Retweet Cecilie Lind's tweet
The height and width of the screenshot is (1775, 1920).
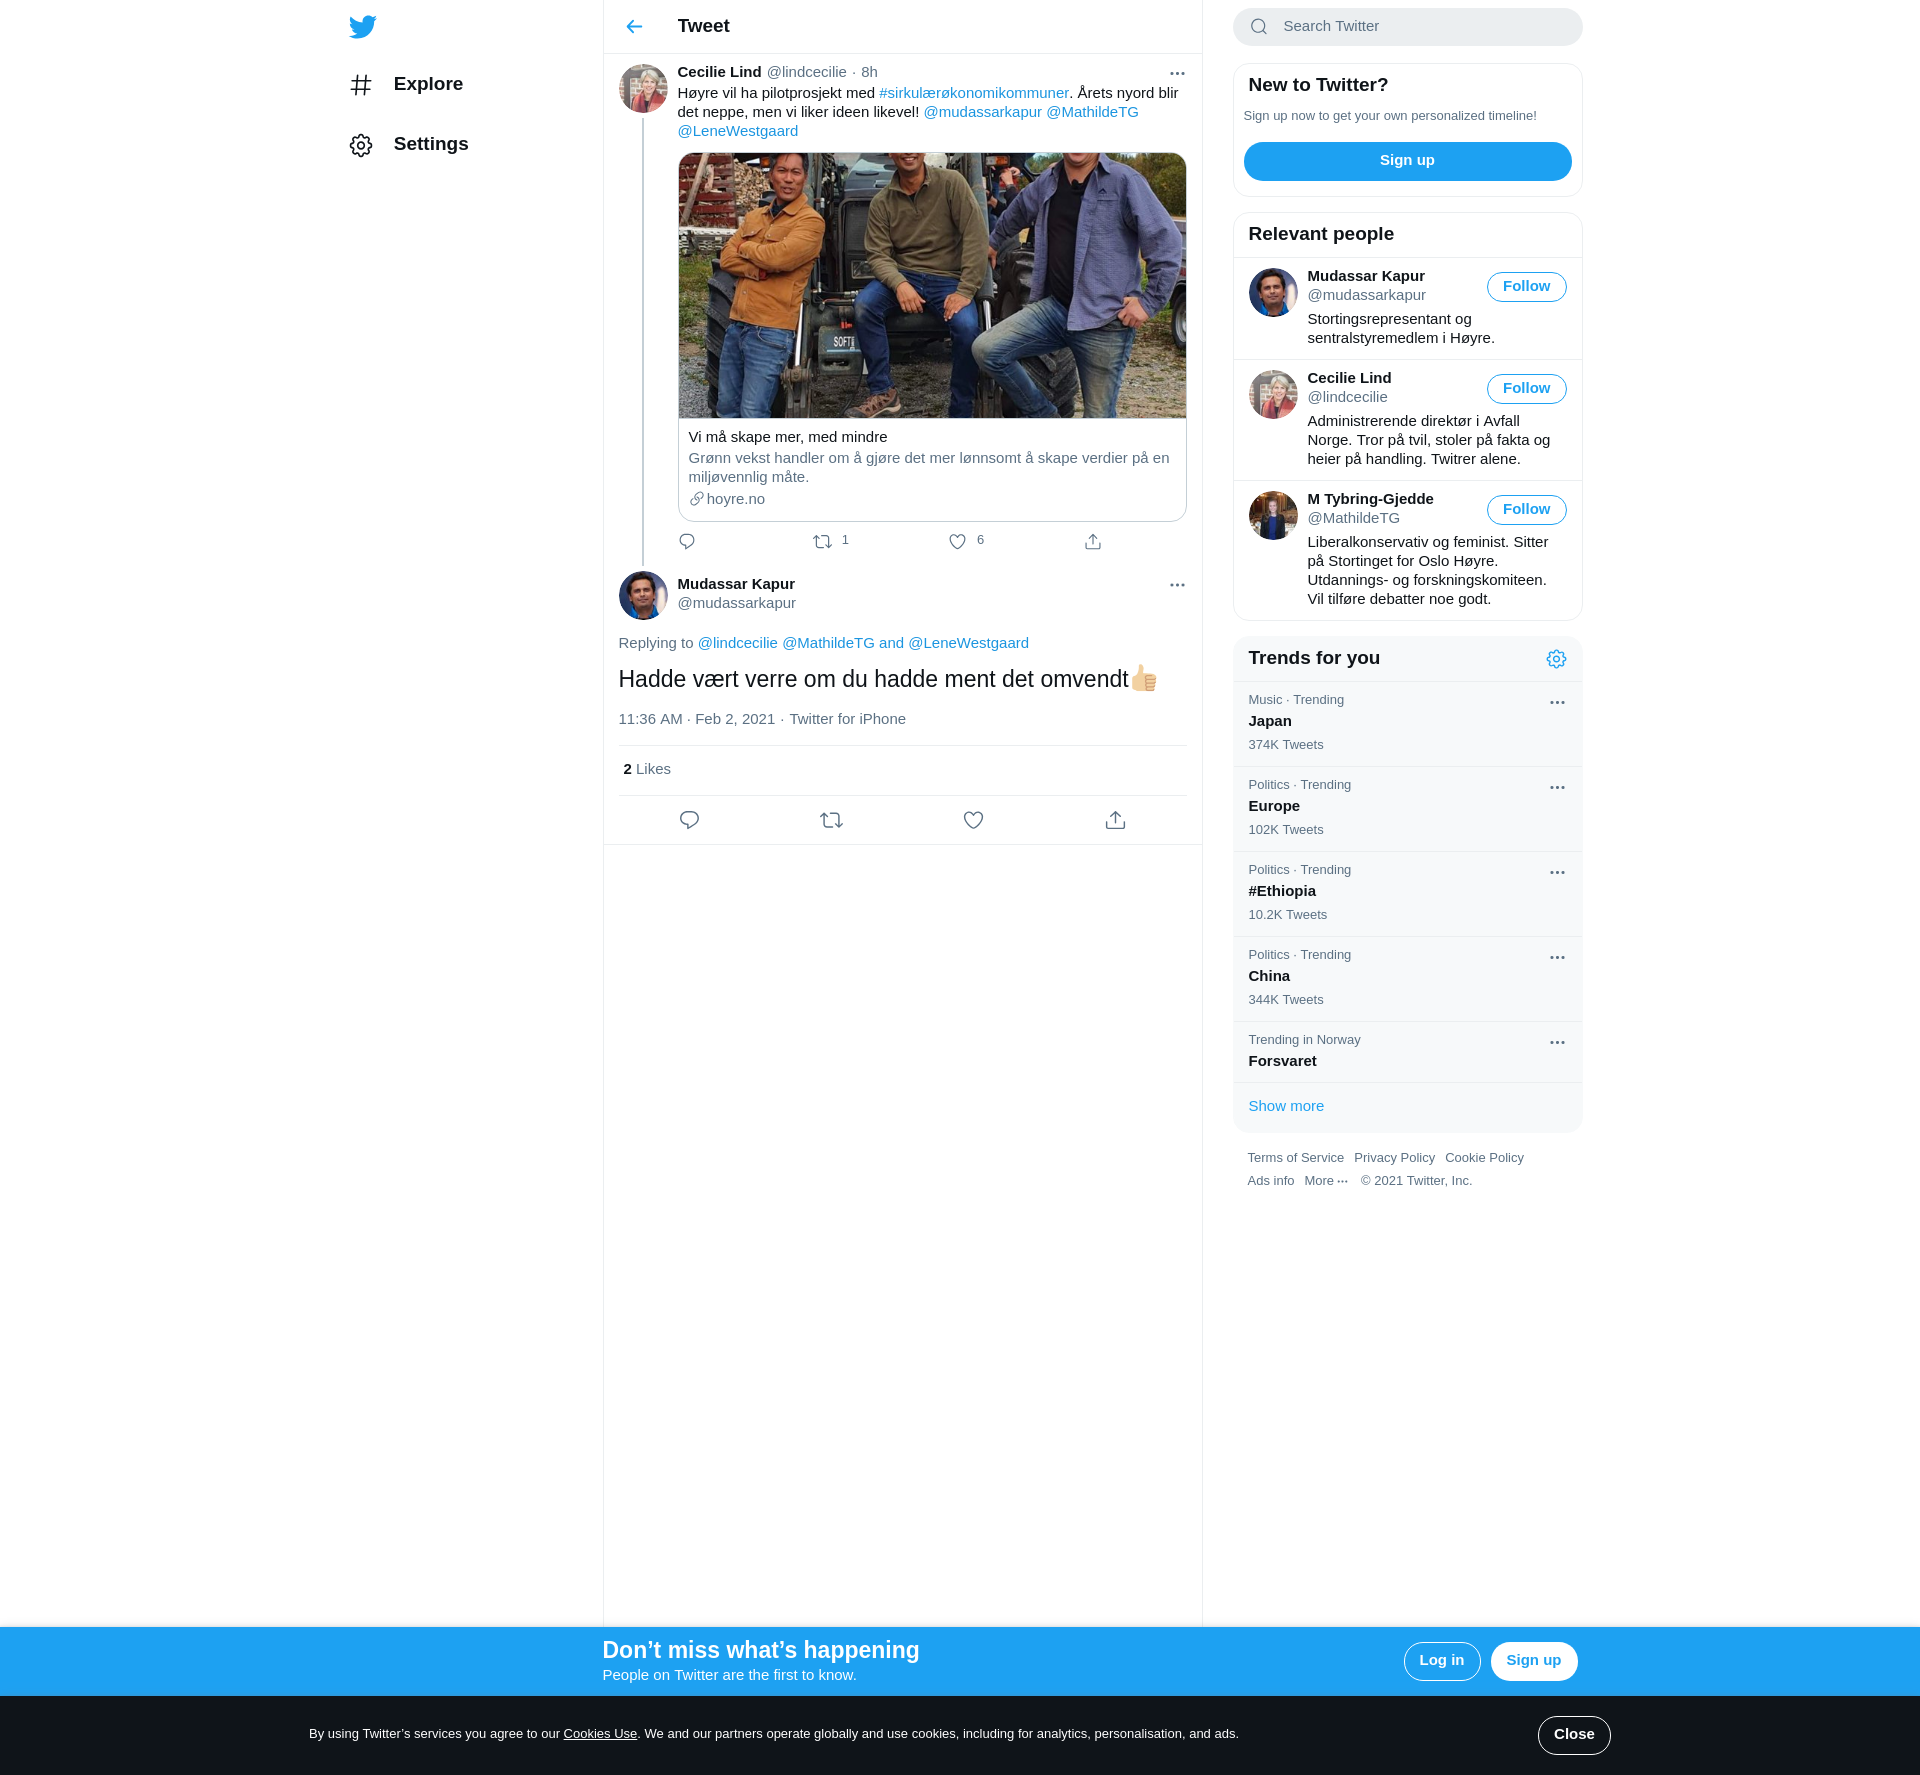tap(822, 541)
